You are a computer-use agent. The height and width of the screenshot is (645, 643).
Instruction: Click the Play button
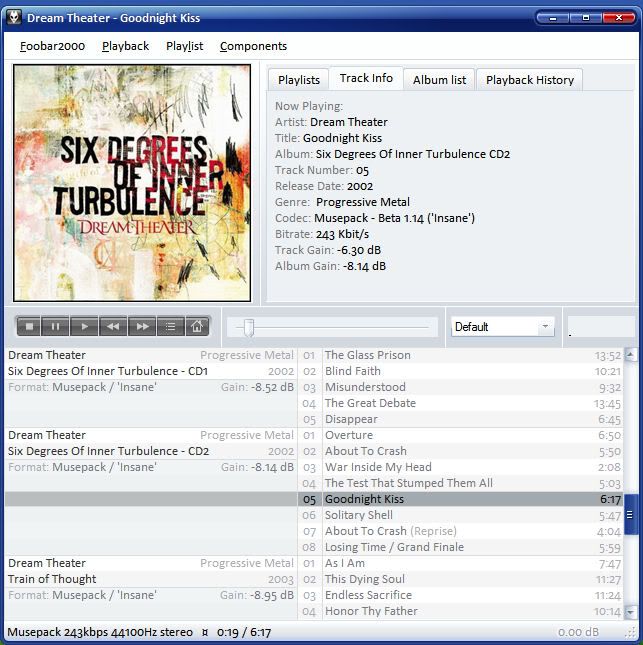point(84,327)
